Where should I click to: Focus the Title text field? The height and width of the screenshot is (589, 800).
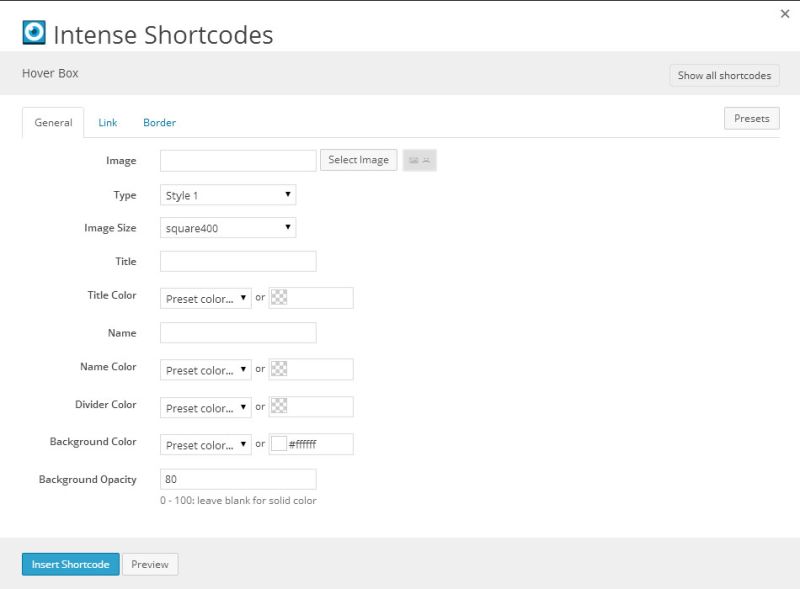coord(238,261)
